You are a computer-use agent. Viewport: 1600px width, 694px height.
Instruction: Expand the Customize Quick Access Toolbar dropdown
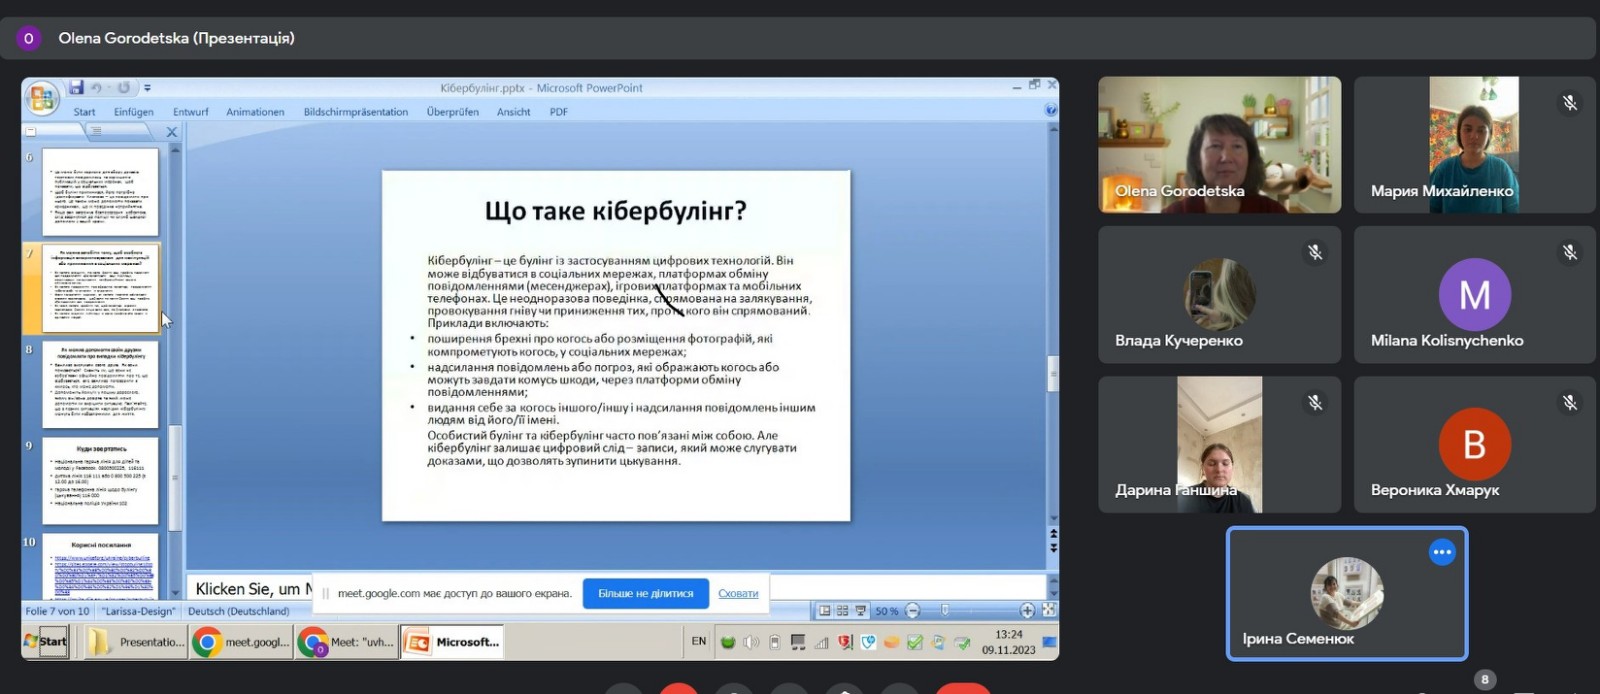tap(147, 88)
